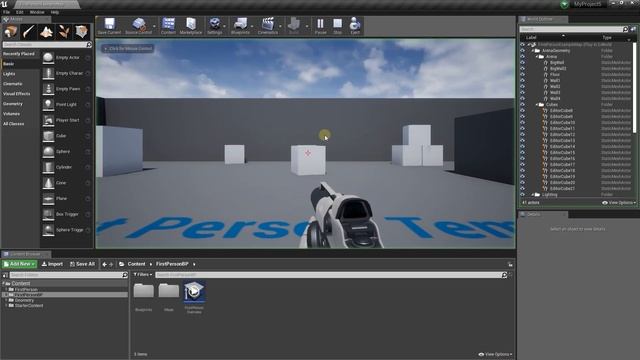Expand the StarterContent folder in tree
This screenshot has width=640, height=360.
coord(6,305)
